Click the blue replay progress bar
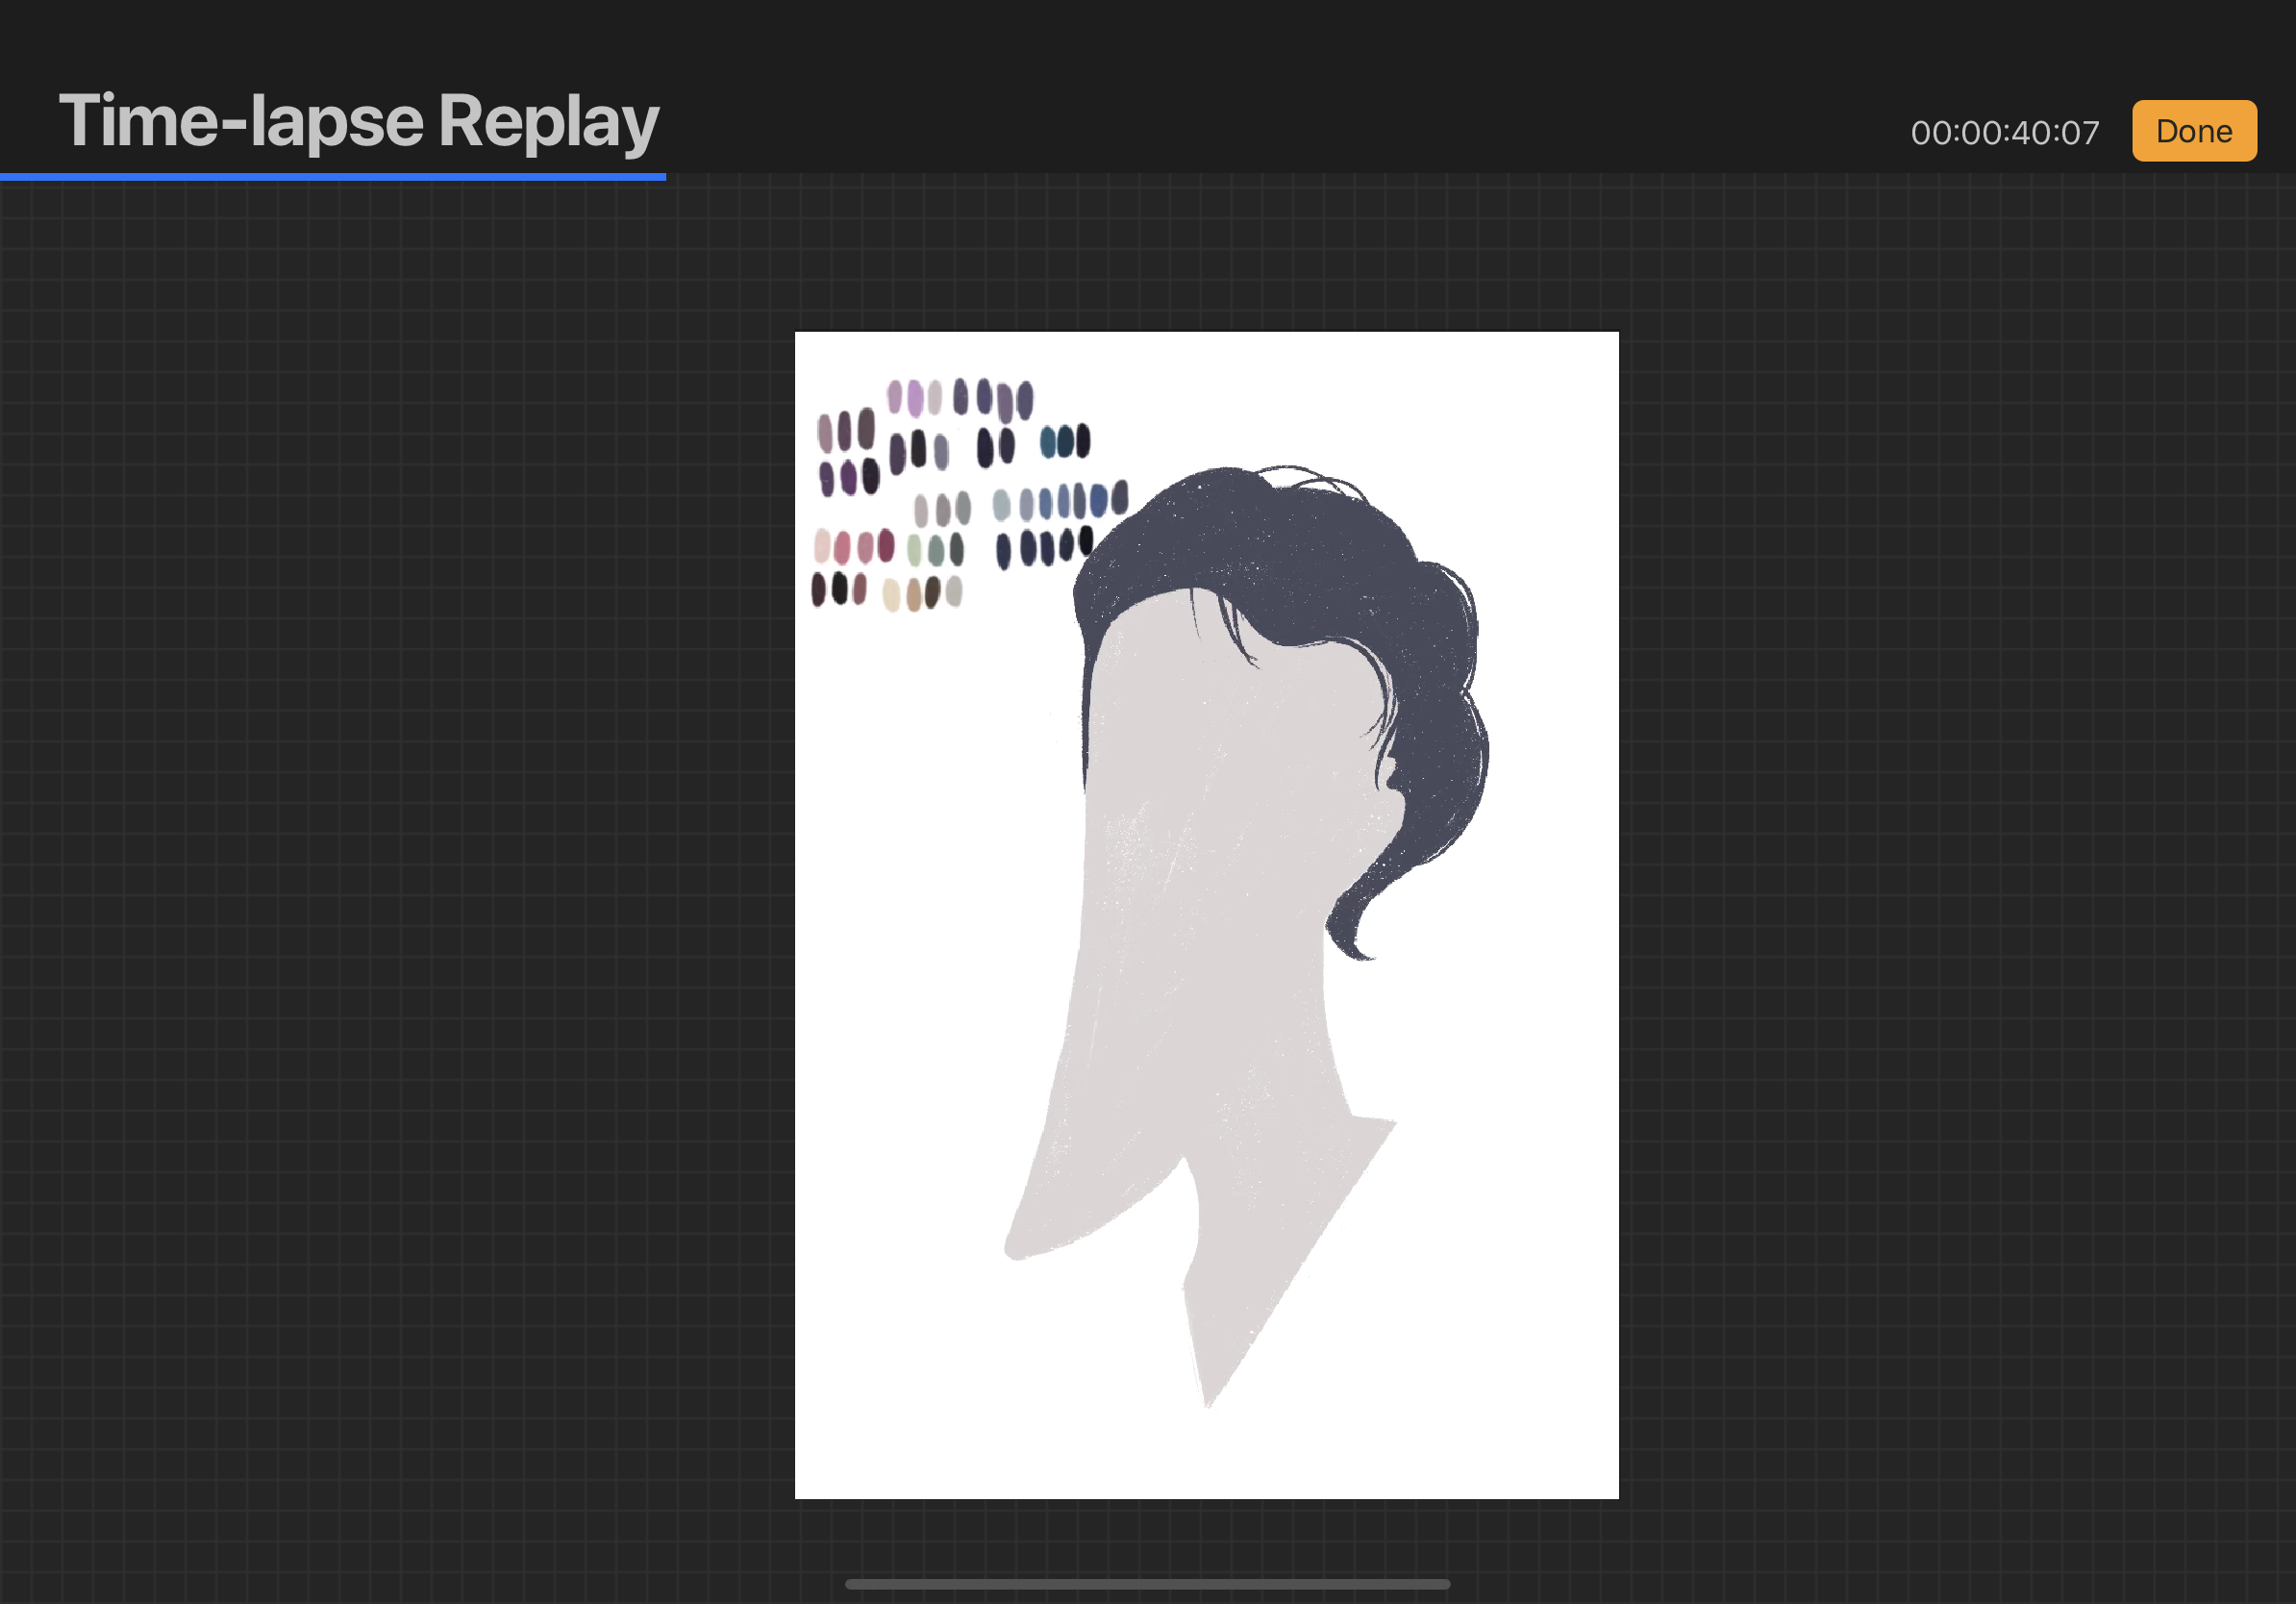The image size is (2296, 1604). (333, 177)
